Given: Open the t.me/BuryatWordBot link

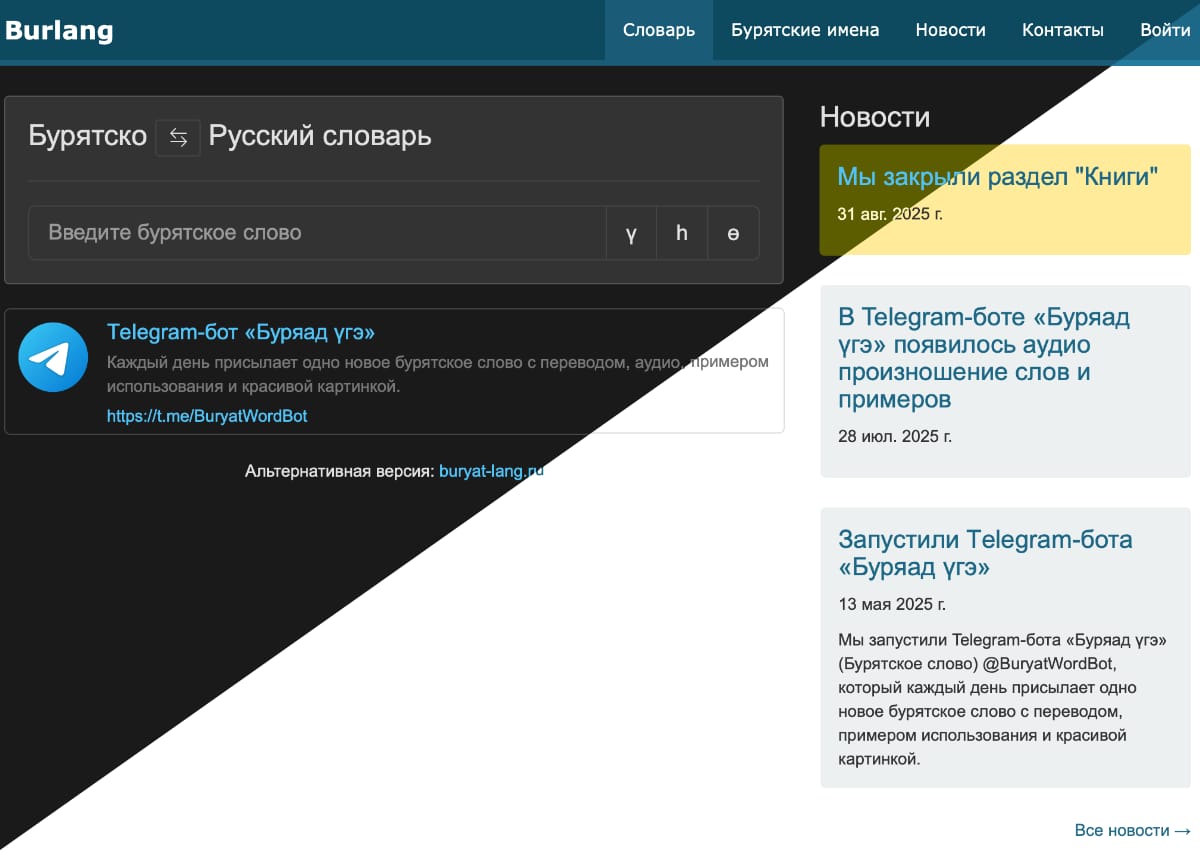Looking at the screenshot, I should click(207, 415).
